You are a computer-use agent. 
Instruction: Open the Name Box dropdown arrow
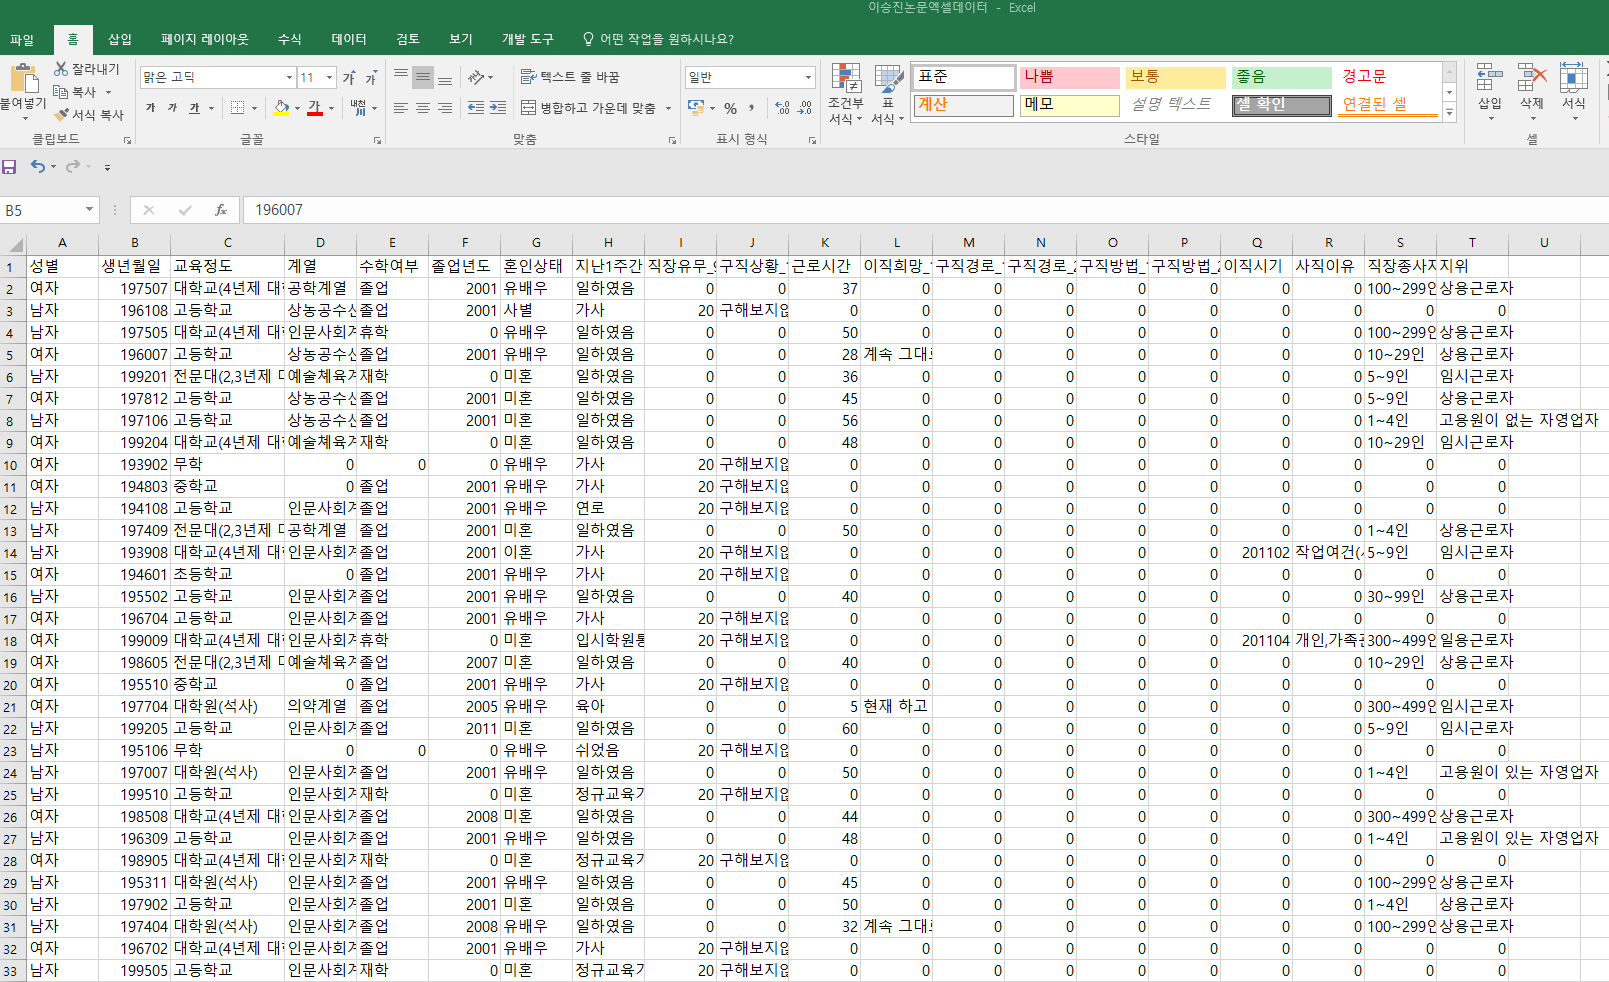pyautogui.click(x=89, y=210)
